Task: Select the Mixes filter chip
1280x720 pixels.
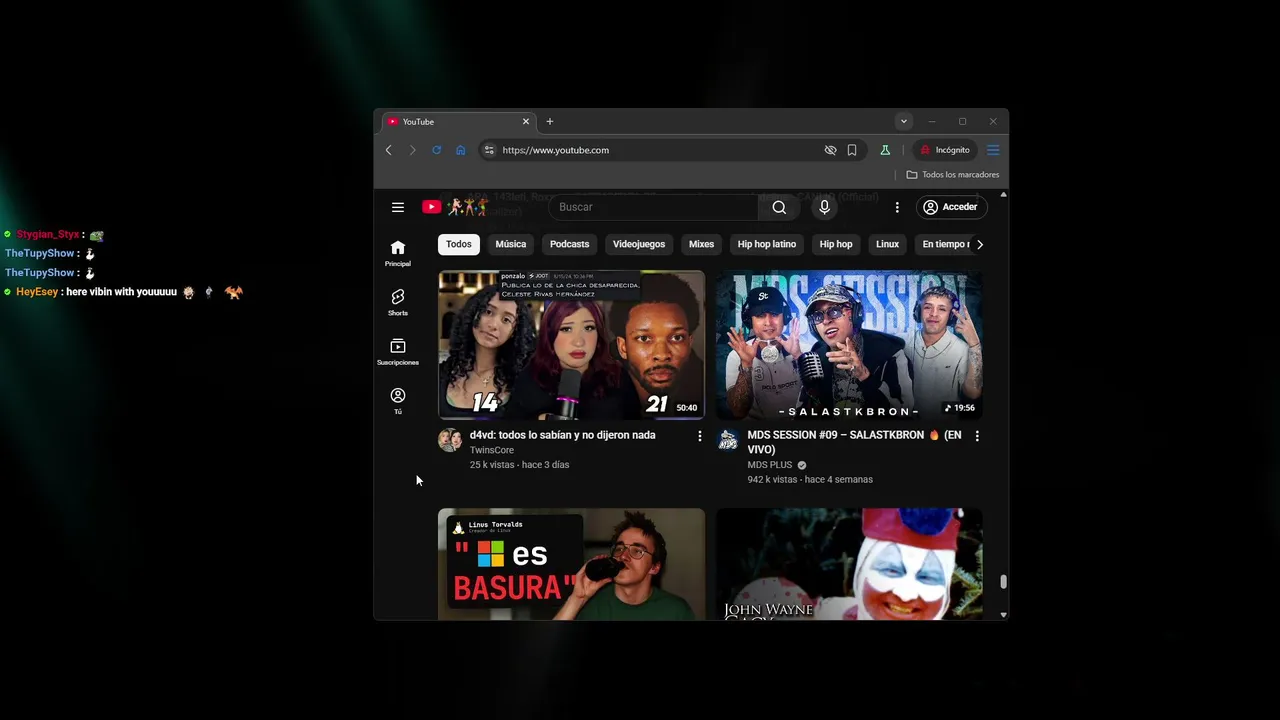Action: [702, 244]
